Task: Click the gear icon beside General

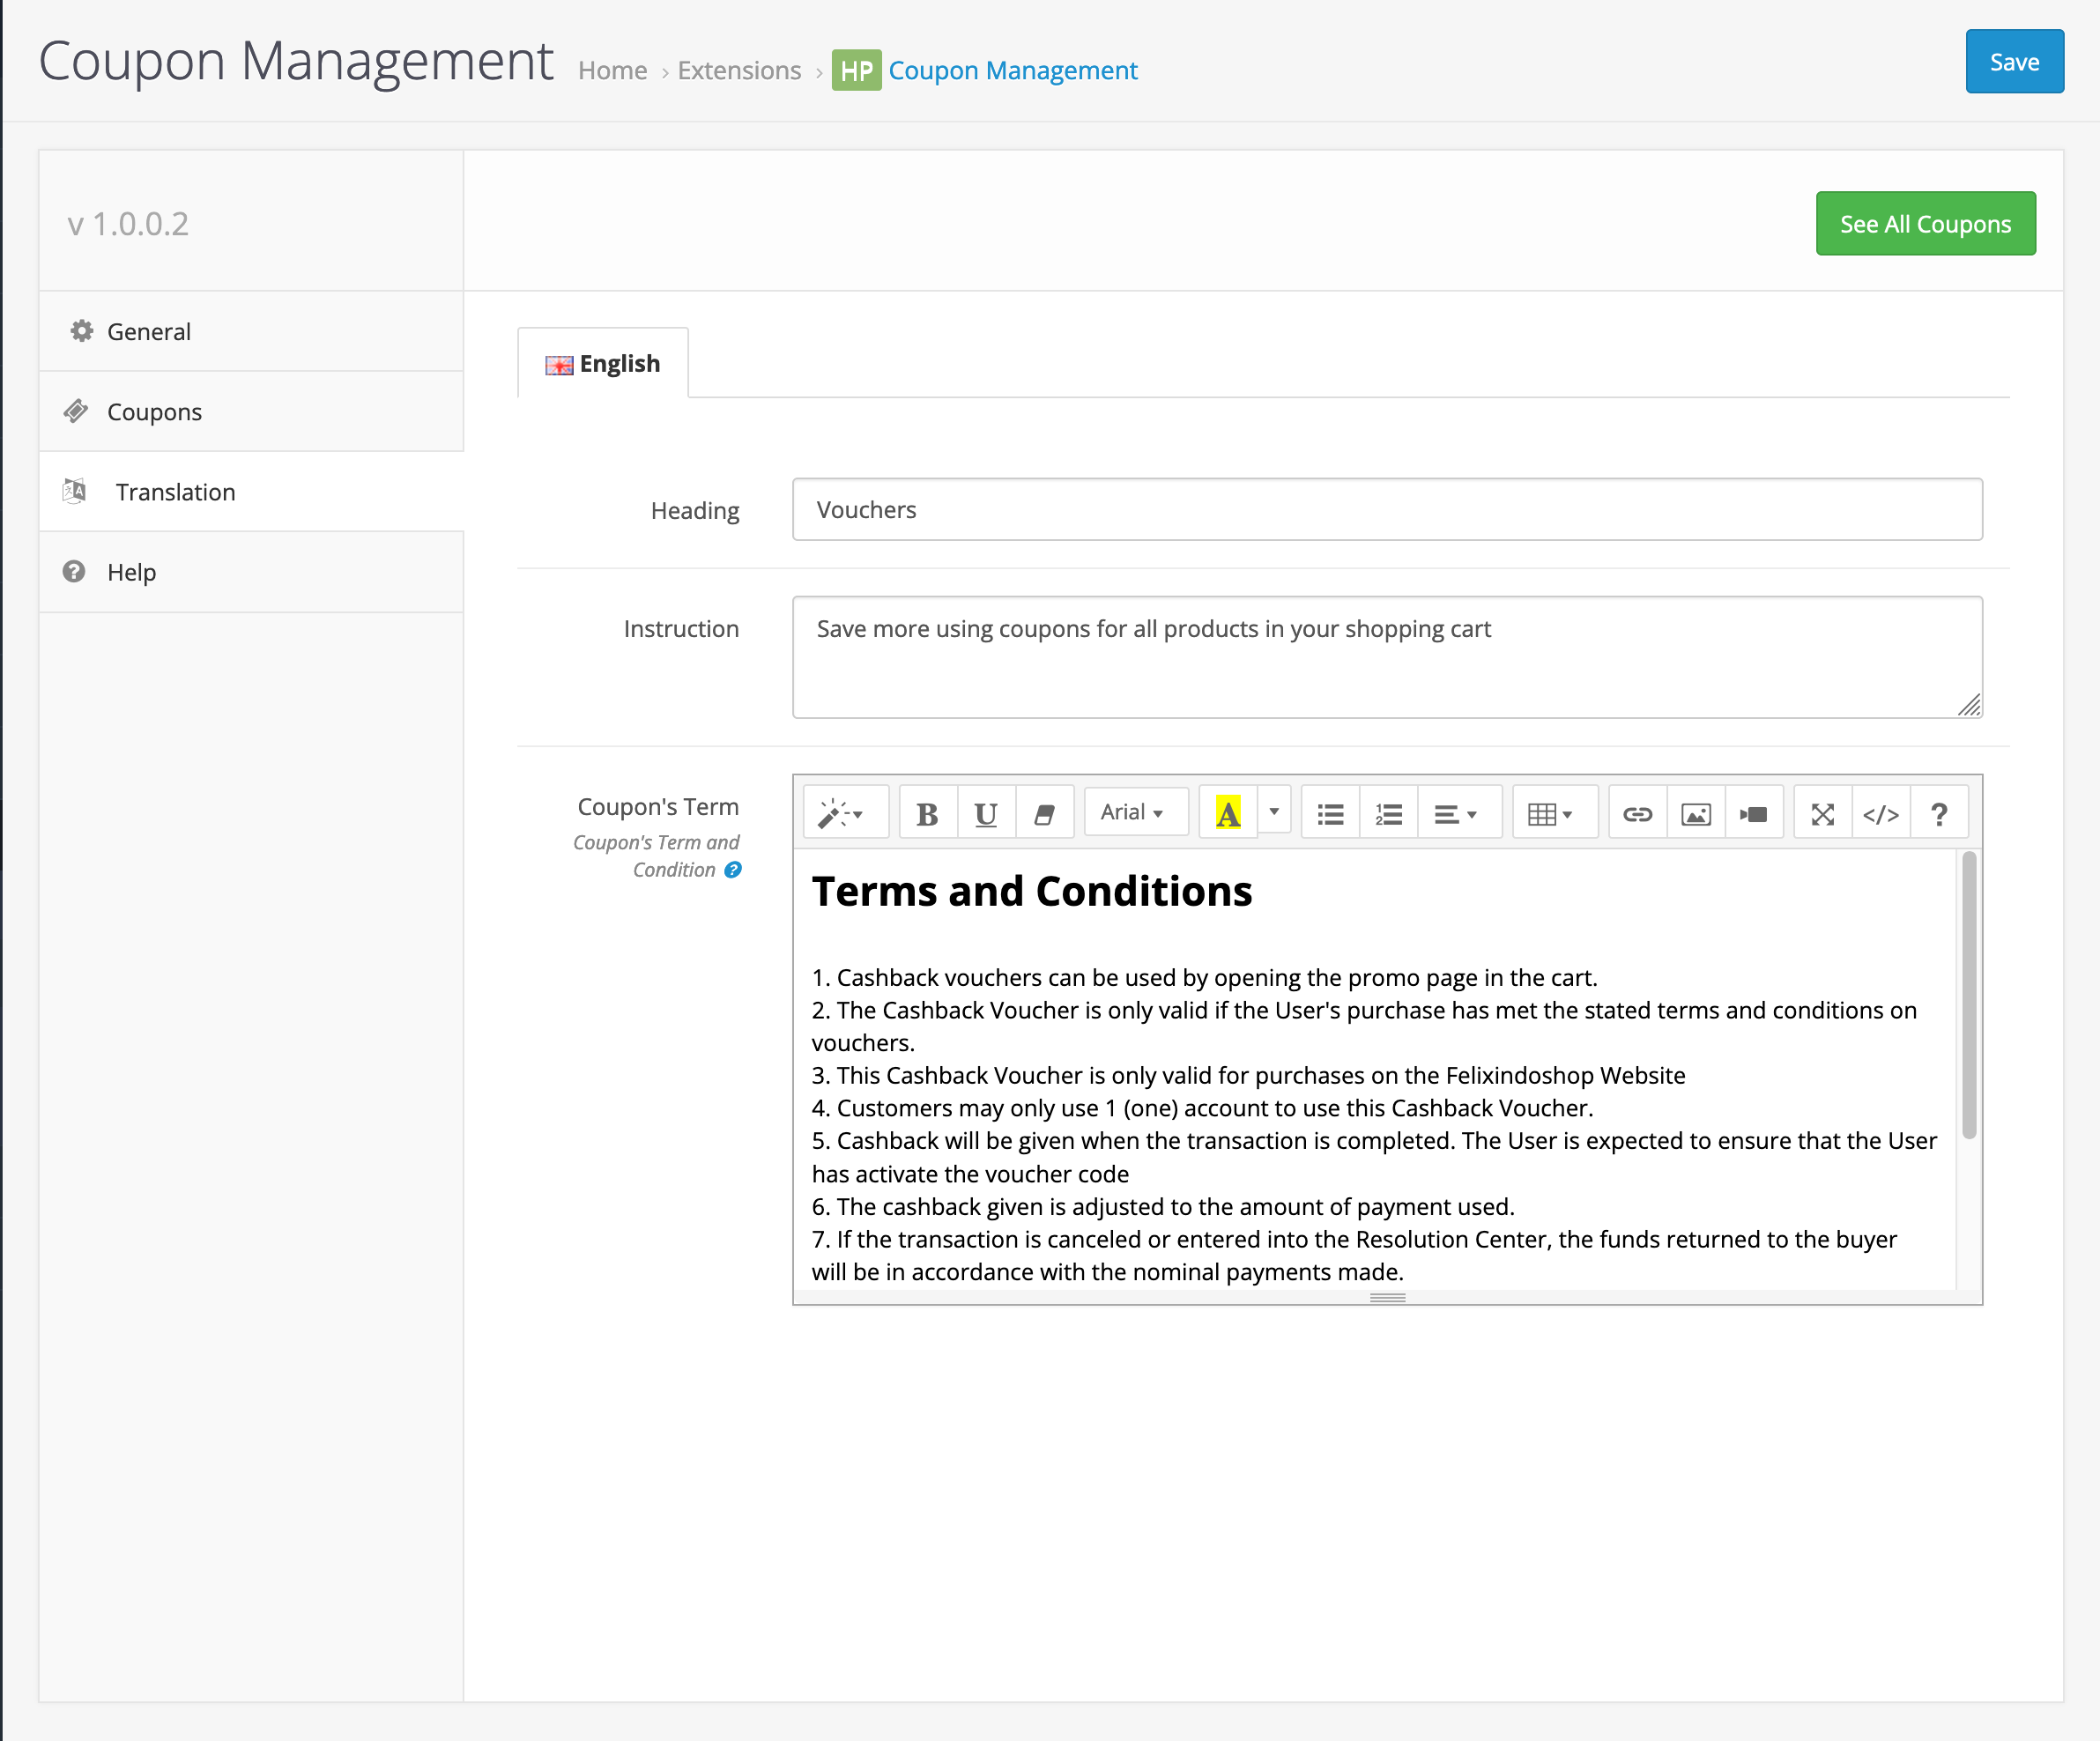Action: (x=81, y=330)
